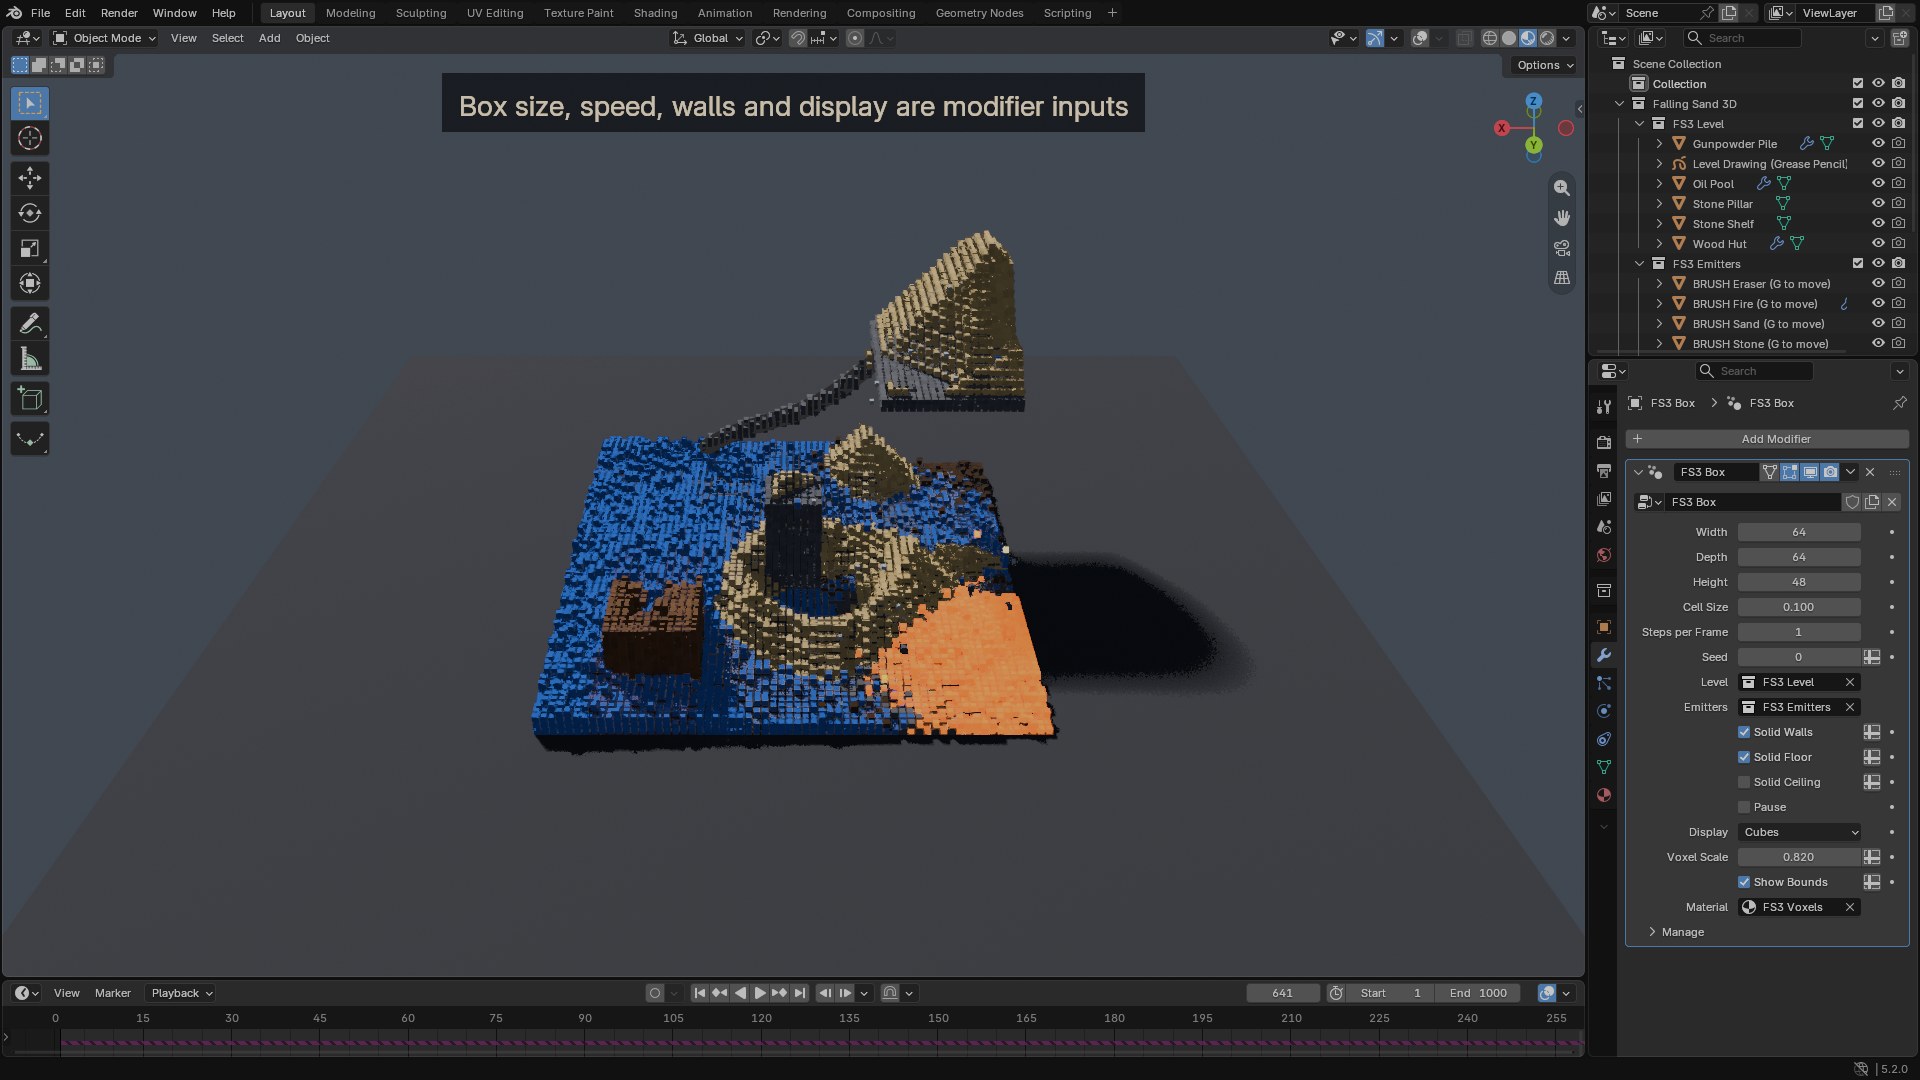Click the Add Modifier button
This screenshot has height=1080, width=1920.
(1767, 439)
